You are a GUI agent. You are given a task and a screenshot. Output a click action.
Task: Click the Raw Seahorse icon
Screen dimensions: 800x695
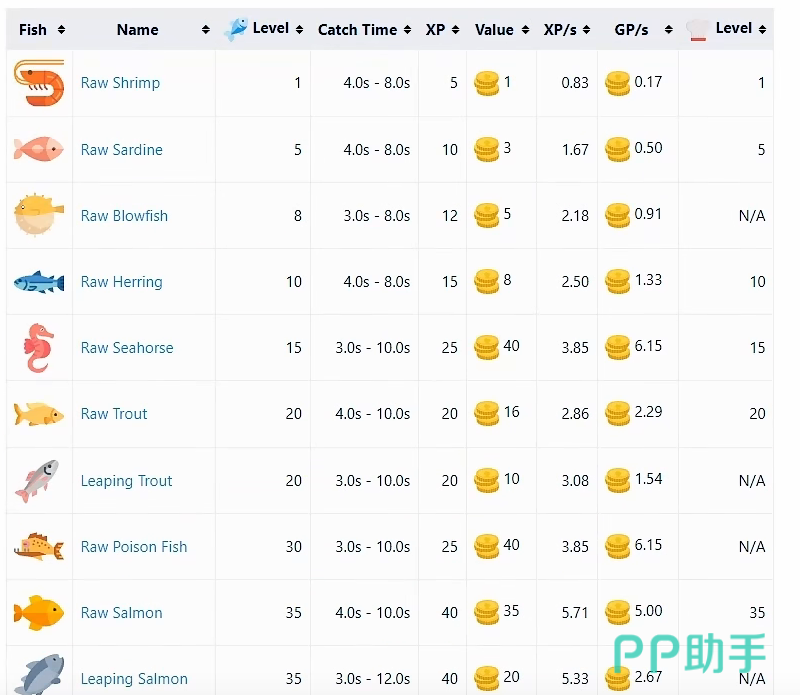[39, 348]
